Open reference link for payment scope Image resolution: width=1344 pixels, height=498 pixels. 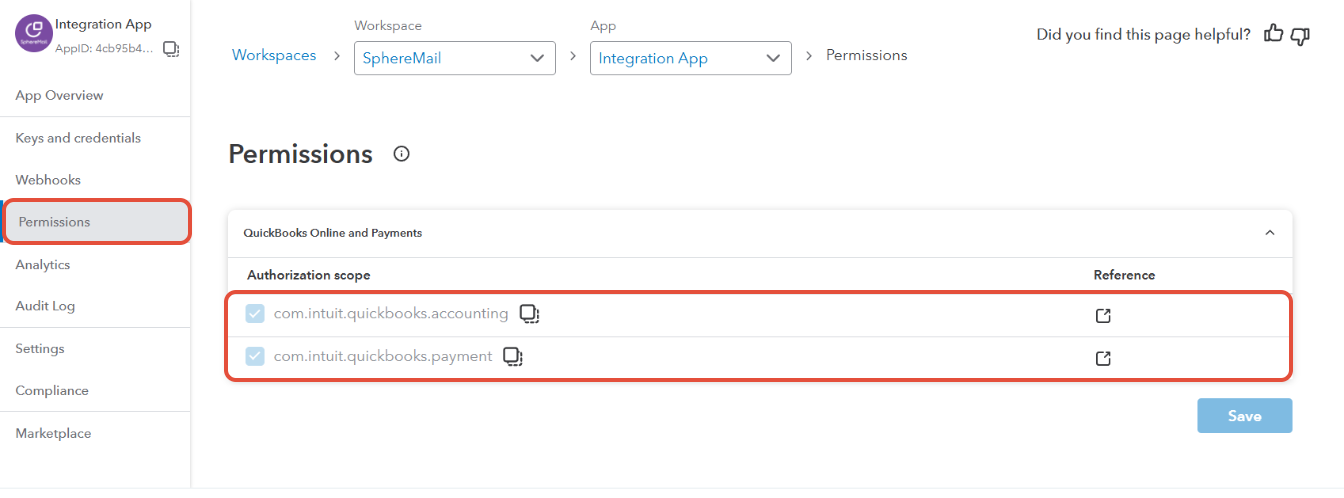pos(1103,358)
